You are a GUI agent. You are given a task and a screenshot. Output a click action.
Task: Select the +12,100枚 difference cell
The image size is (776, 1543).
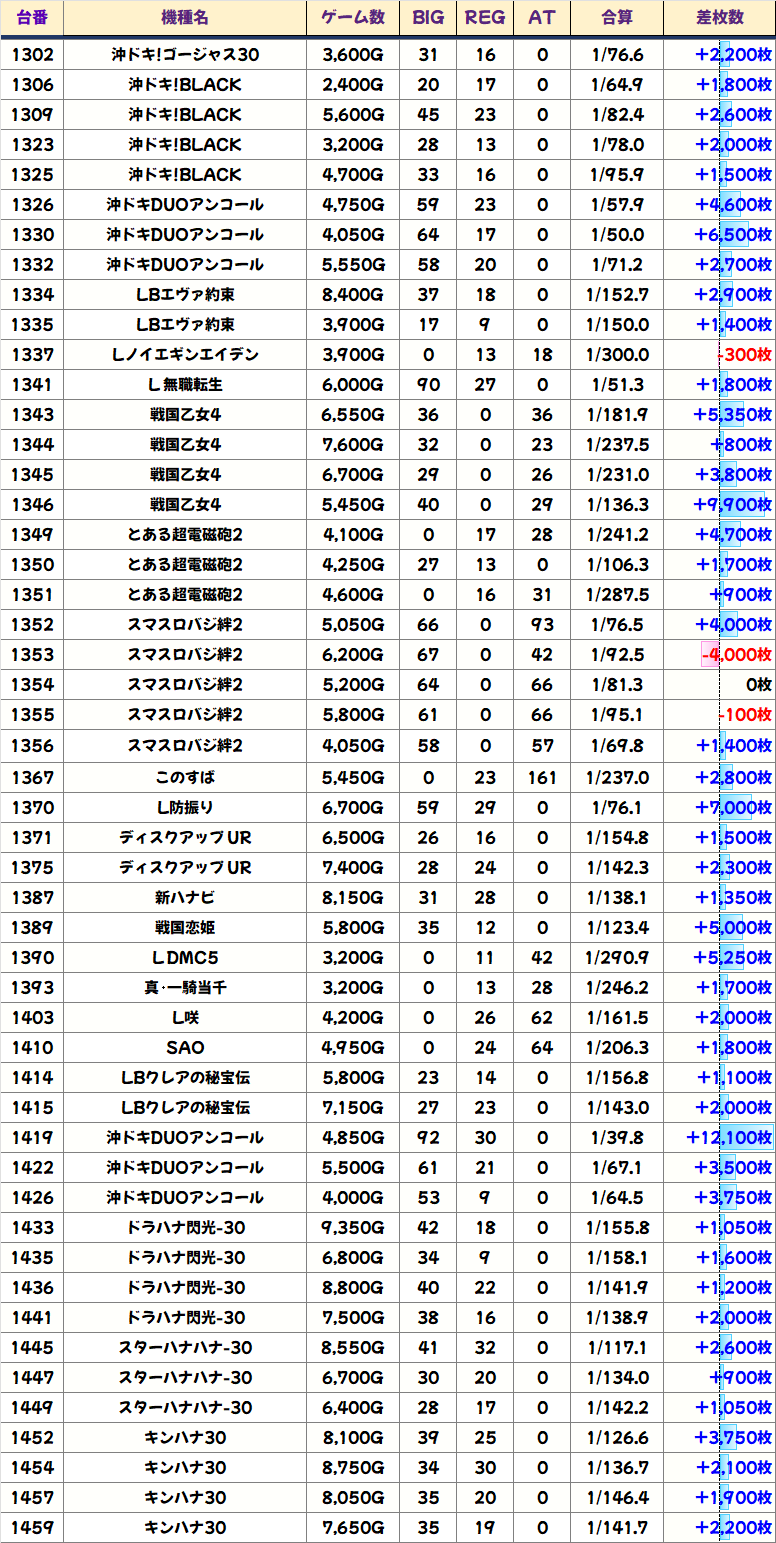coord(728,1138)
